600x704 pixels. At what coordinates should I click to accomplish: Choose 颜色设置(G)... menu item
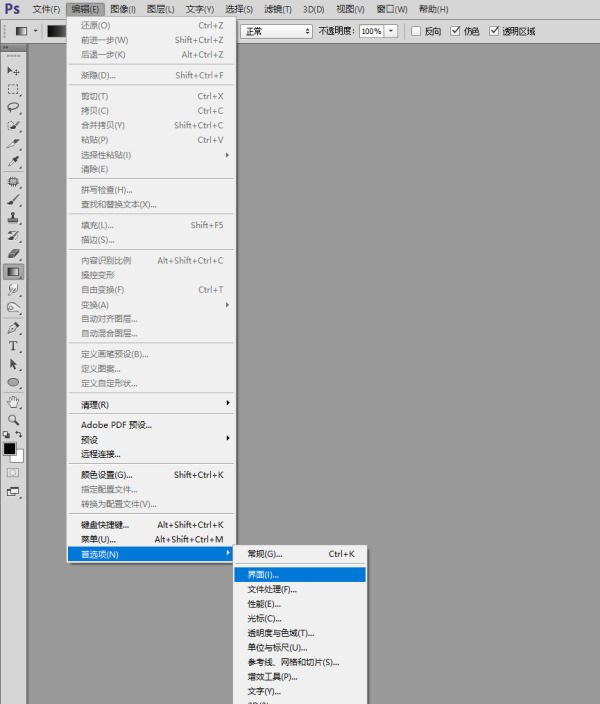pos(152,475)
